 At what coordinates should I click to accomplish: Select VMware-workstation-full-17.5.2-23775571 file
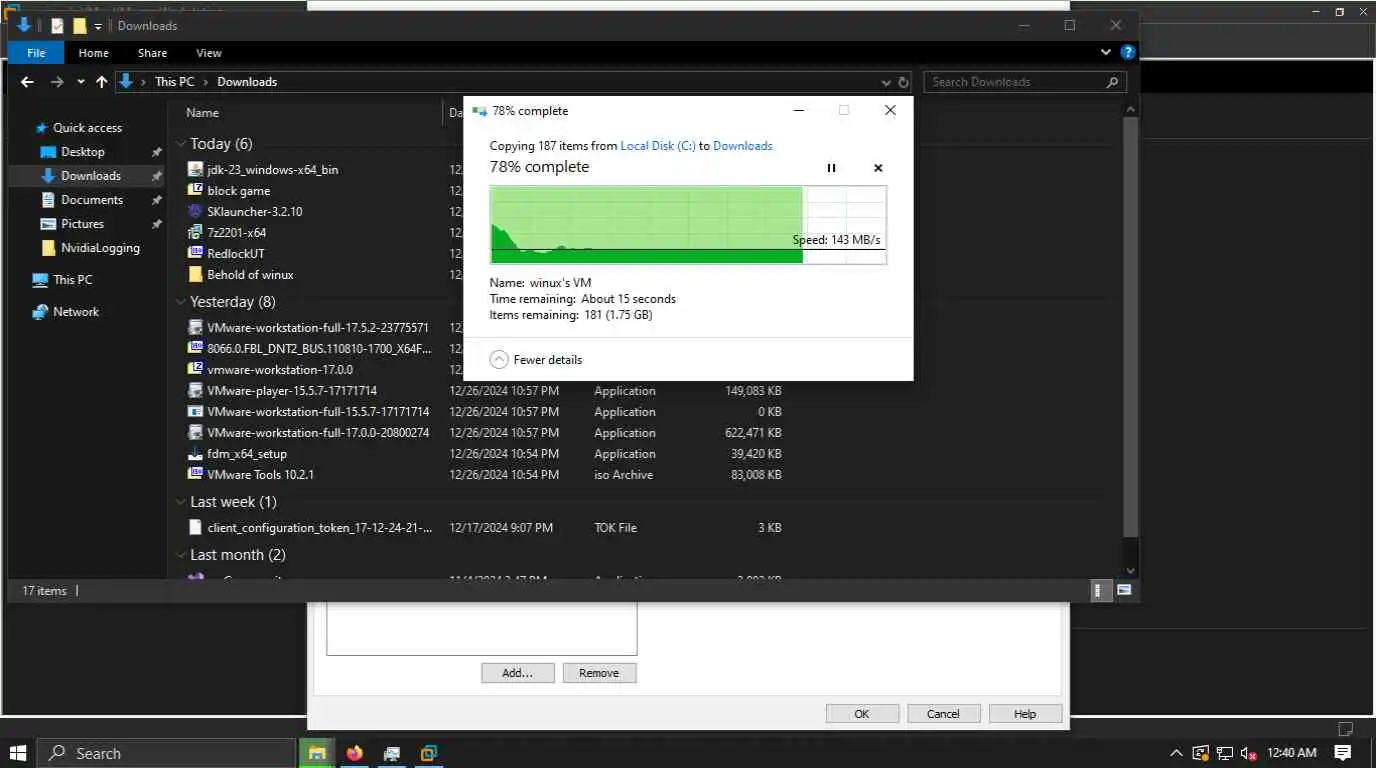pyautogui.click(x=317, y=328)
